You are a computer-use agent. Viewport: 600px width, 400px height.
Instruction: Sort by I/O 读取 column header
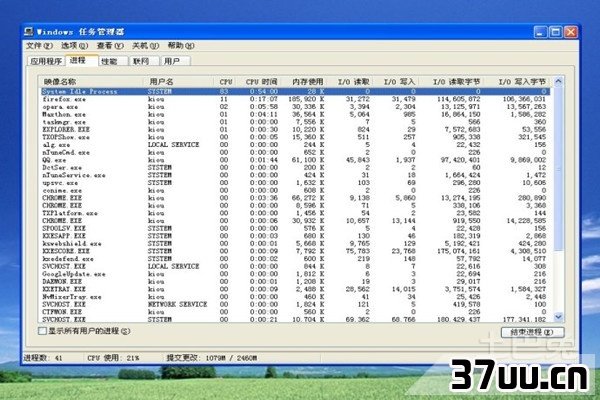point(351,82)
